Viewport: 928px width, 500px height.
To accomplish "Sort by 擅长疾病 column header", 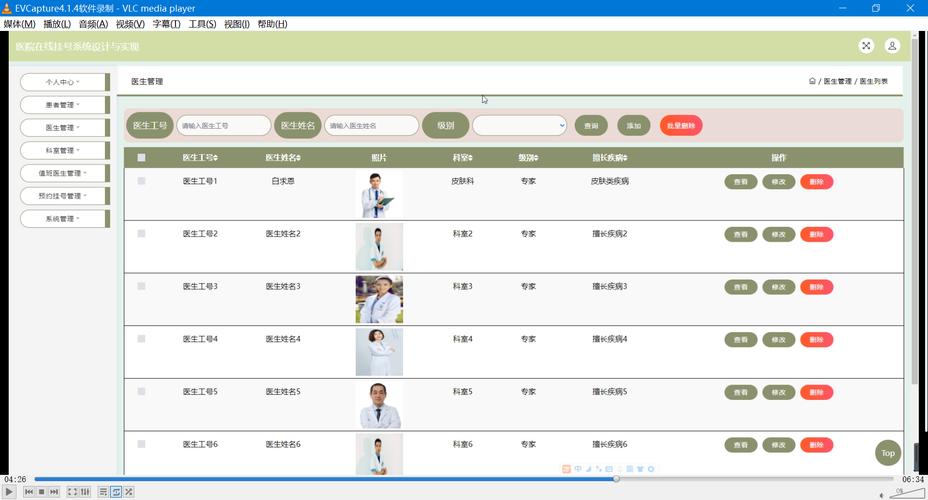I will coord(610,158).
